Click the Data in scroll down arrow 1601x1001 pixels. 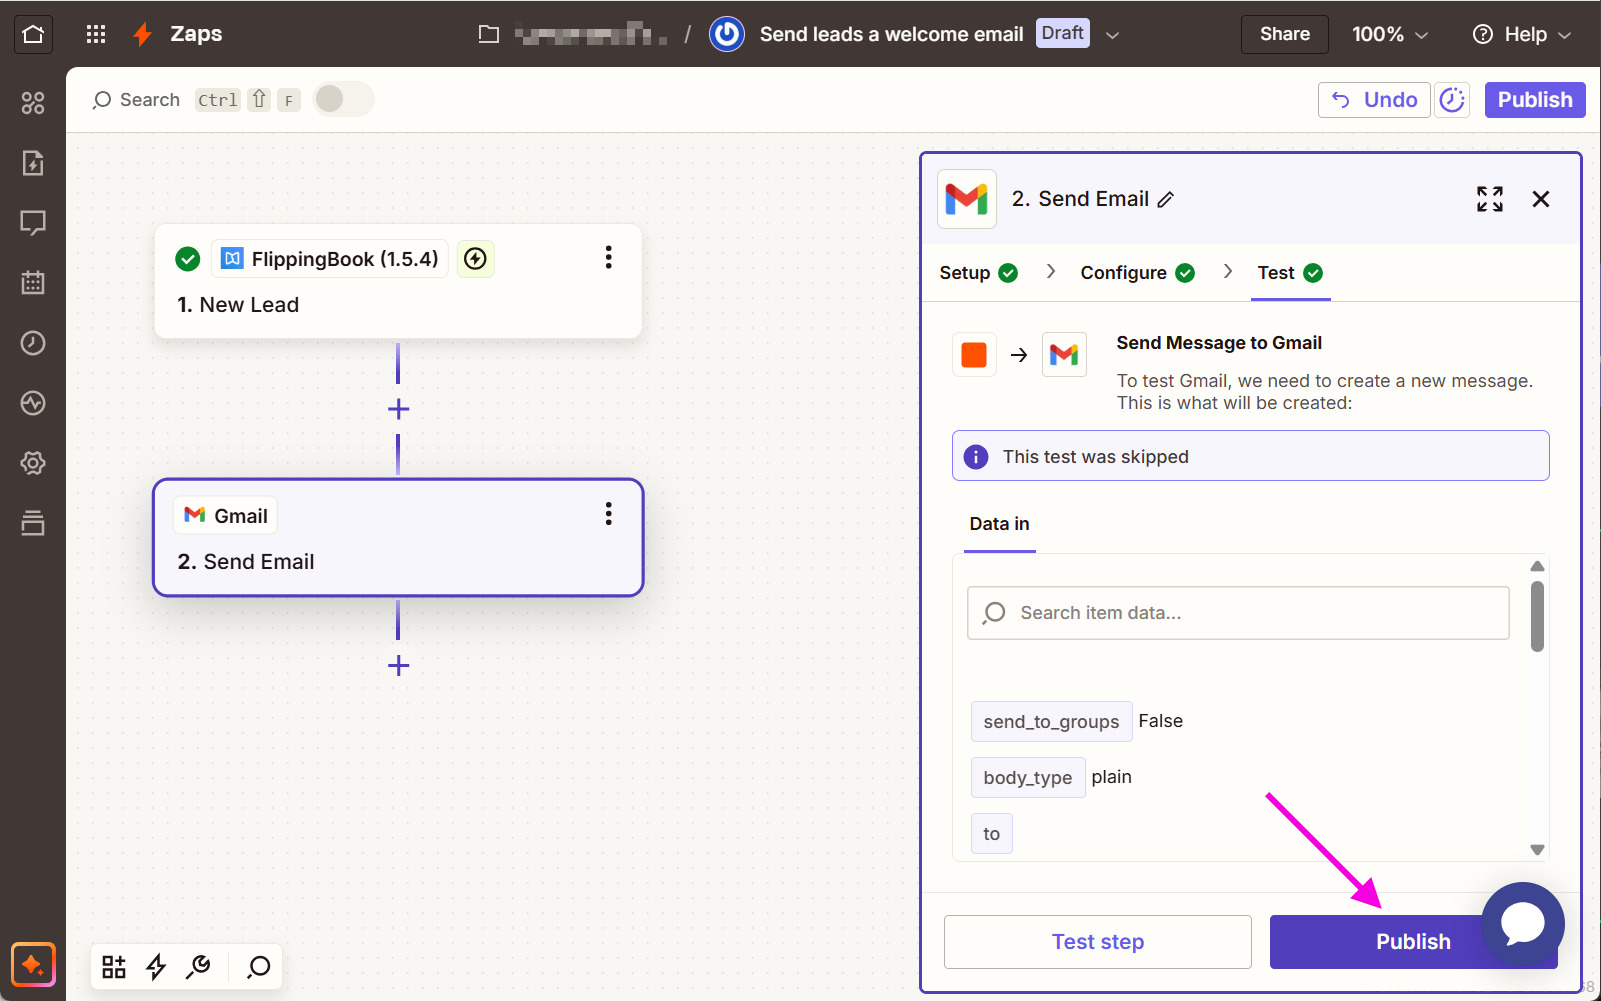coord(1537,850)
